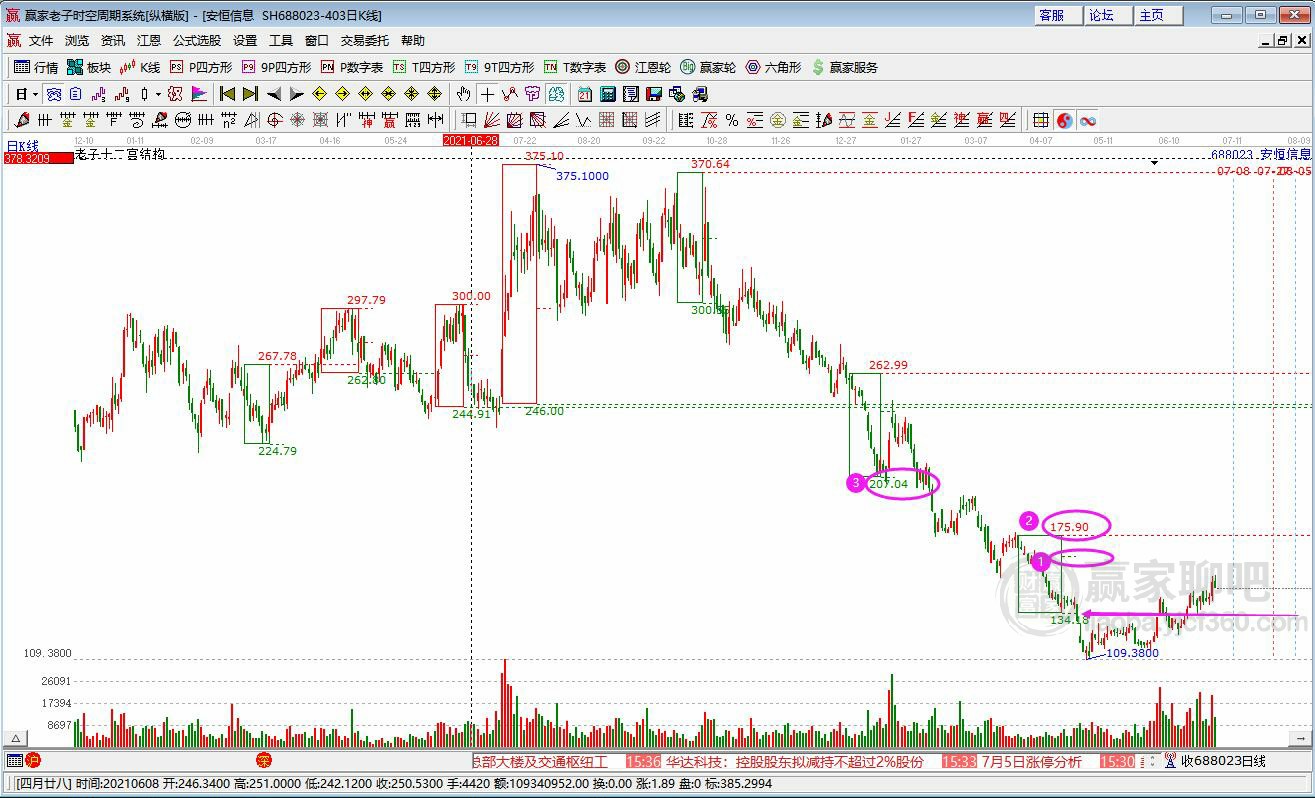Launch the 赢家轮 wheel tool
The width and height of the screenshot is (1315, 798).
pos(708,67)
